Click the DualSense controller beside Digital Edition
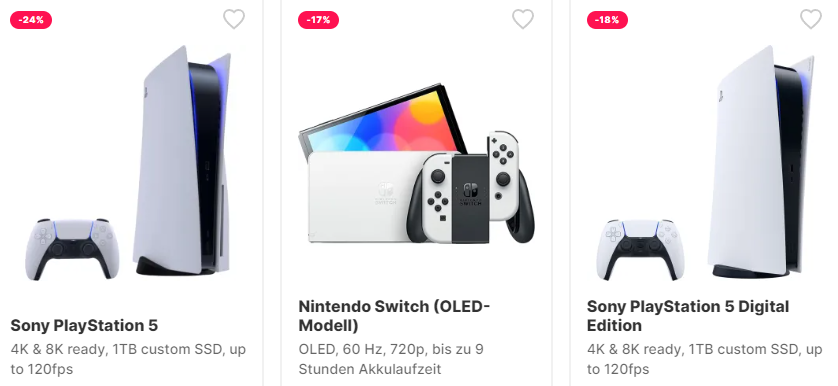This screenshot has height=386, width=838. pyautogui.click(x=640, y=249)
